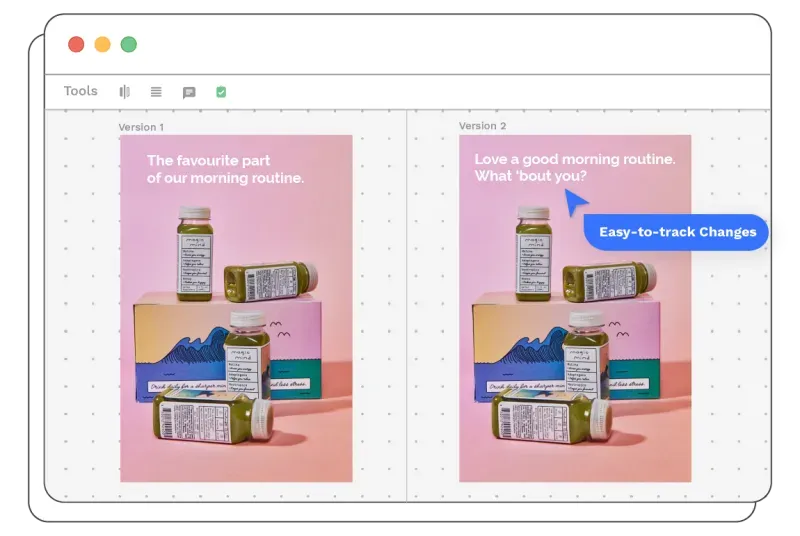
Task: Open the Version 1 poster image
Action: (x=236, y=308)
